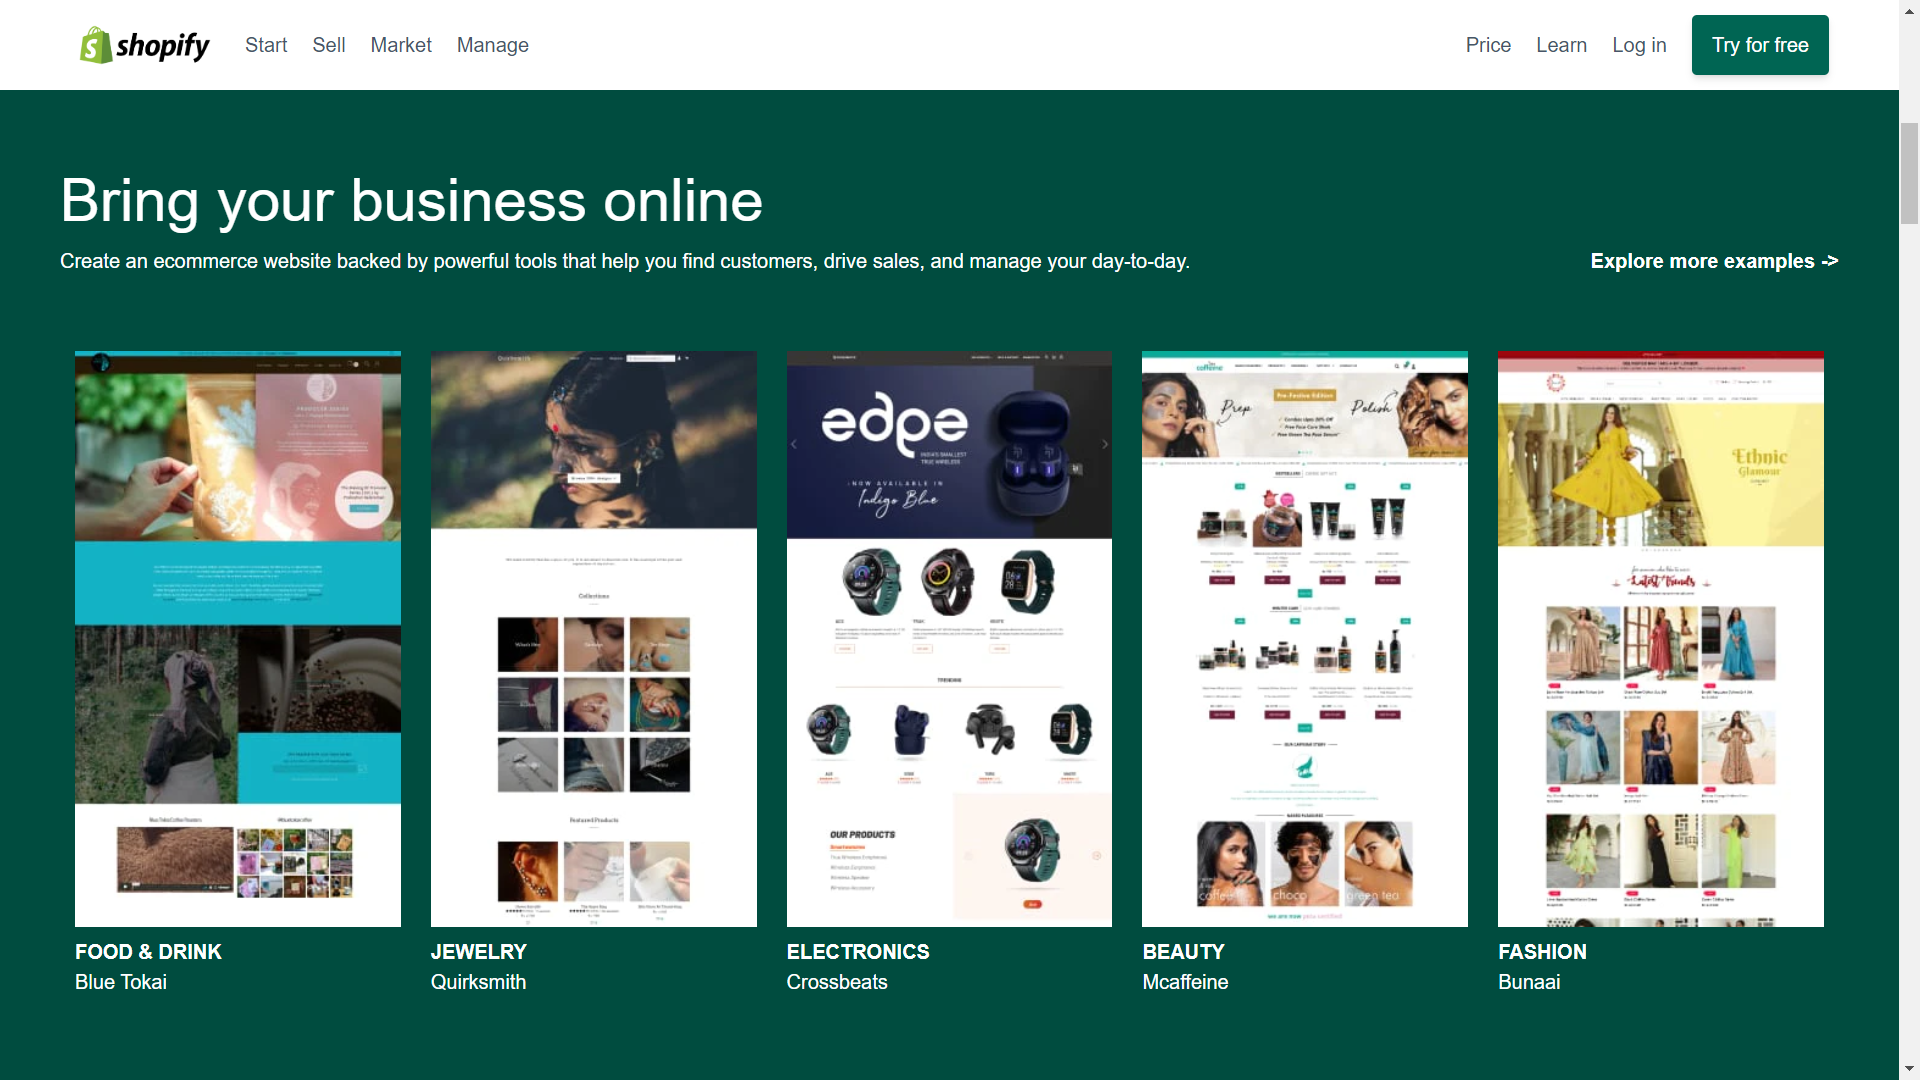
Task: Open Explore more examples link
Action: (x=1714, y=261)
